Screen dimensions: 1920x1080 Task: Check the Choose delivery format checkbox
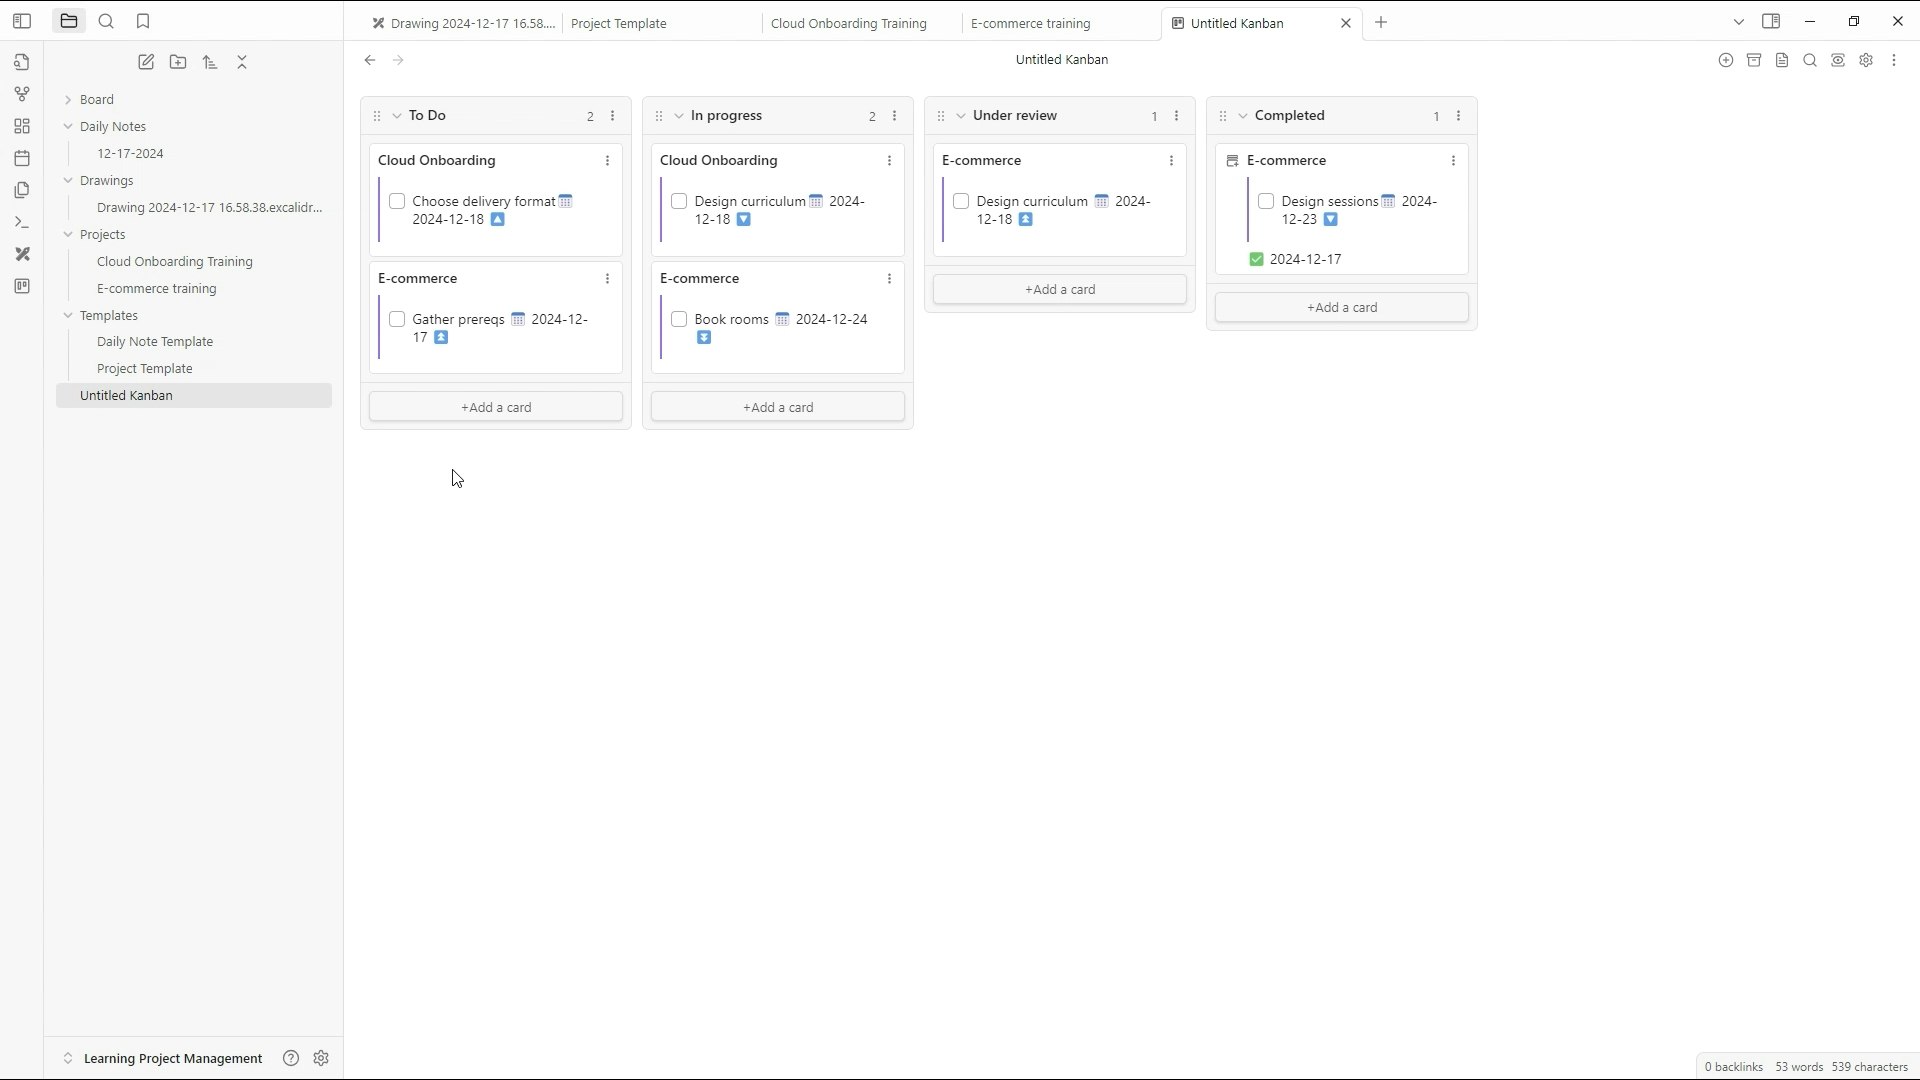coord(397,201)
